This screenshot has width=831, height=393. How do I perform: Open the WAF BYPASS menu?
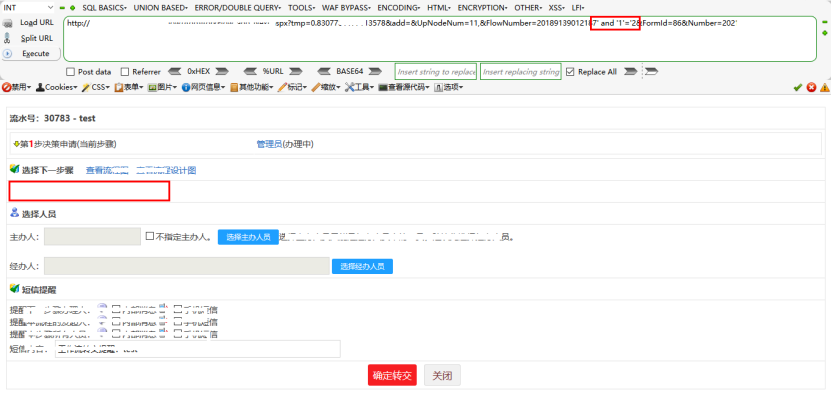coord(346,8)
